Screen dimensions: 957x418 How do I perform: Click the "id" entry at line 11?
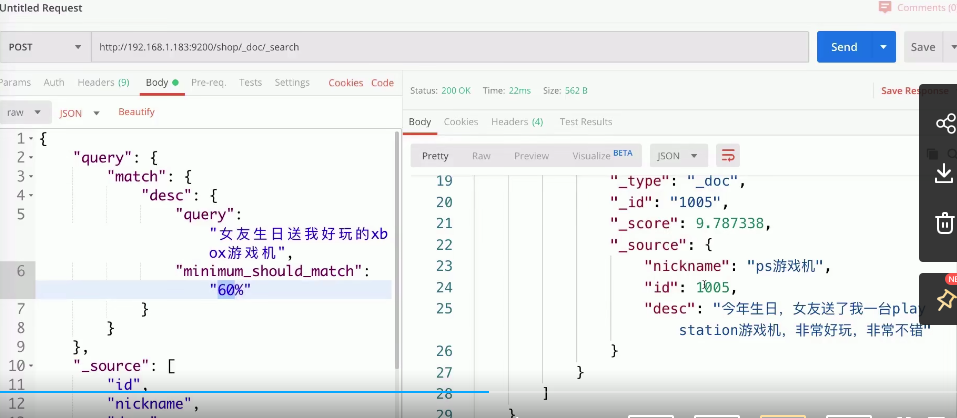coord(128,384)
